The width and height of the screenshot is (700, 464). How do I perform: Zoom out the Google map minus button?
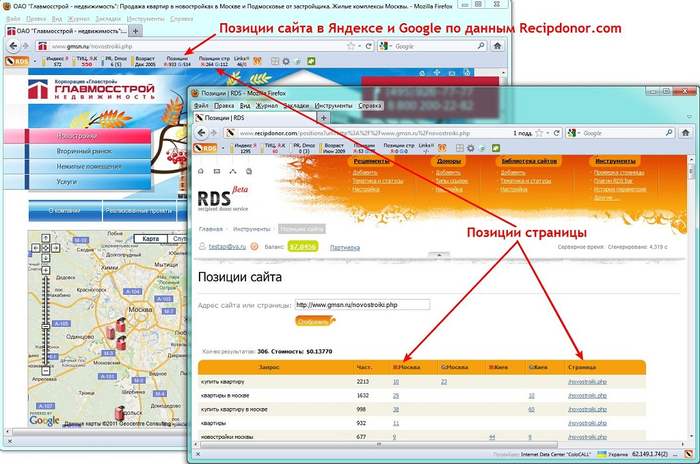click(x=46, y=370)
